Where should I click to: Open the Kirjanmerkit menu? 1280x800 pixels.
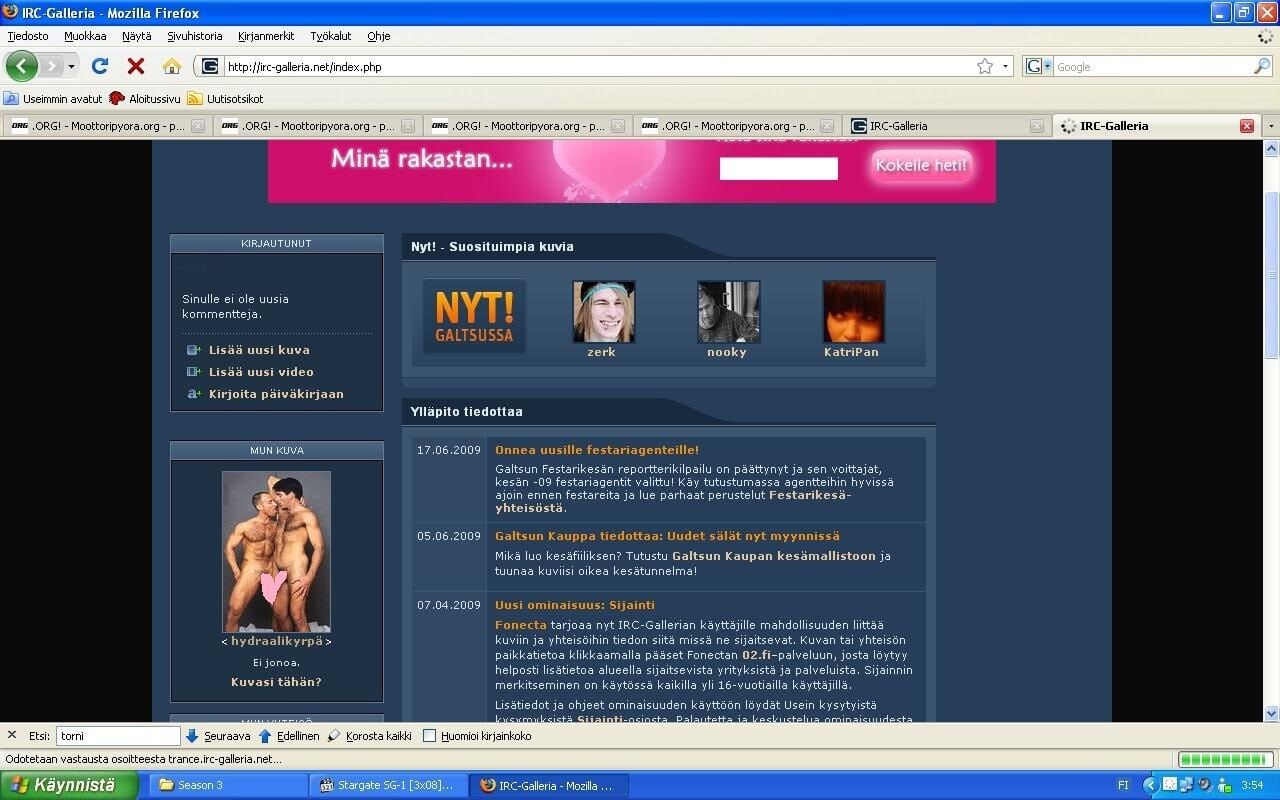(x=266, y=36)
